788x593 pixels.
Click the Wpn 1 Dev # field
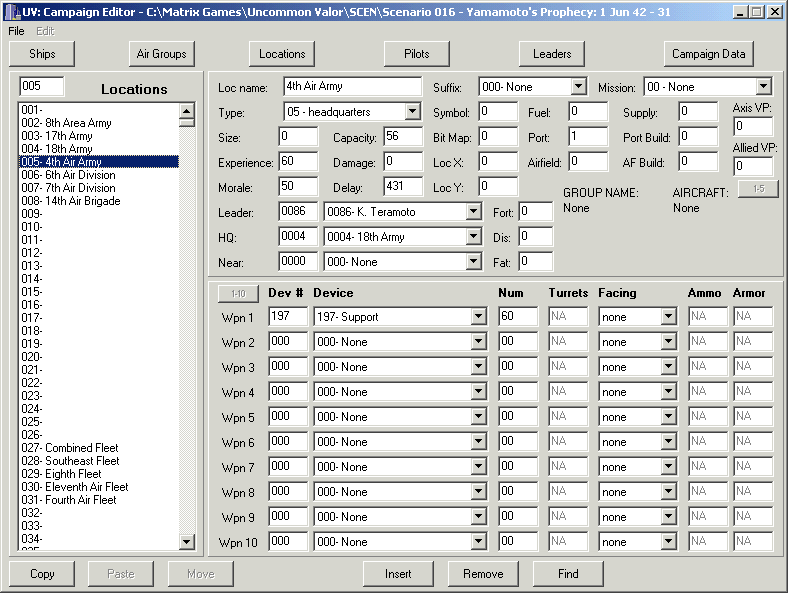[x=288, y=316]
